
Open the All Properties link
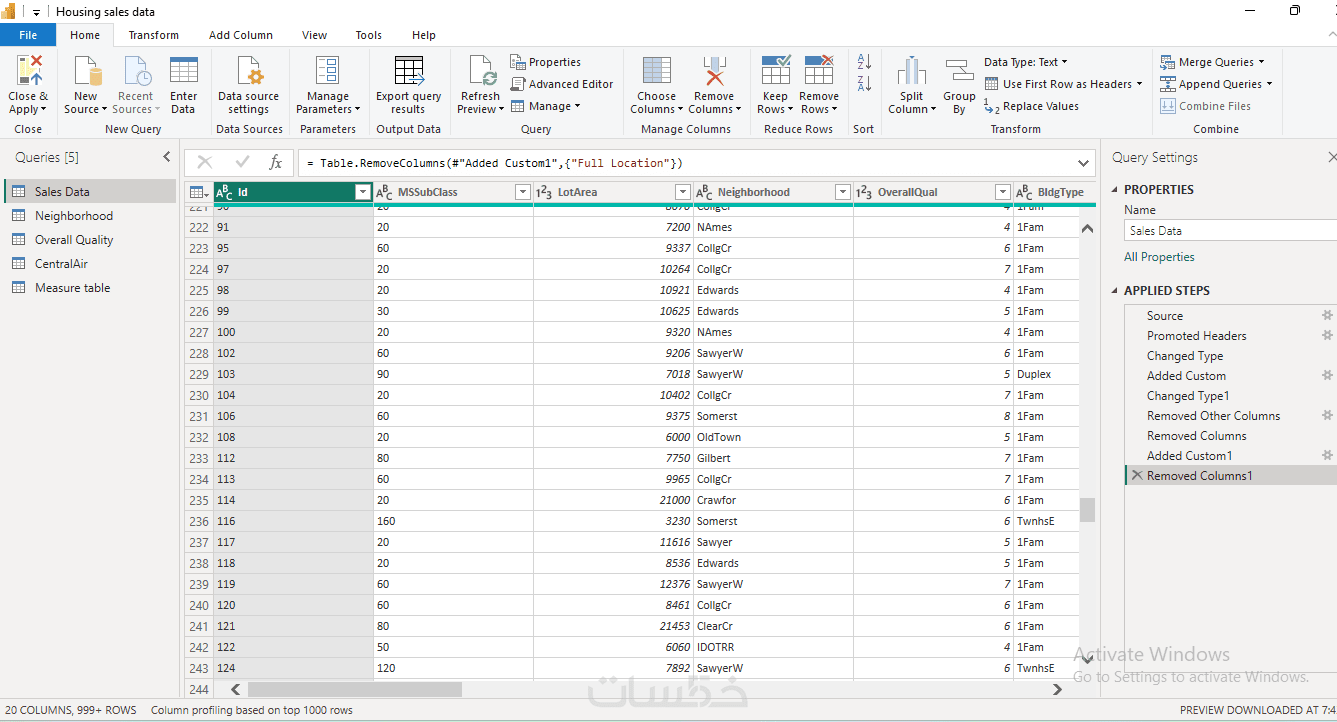click(1159, 257)
